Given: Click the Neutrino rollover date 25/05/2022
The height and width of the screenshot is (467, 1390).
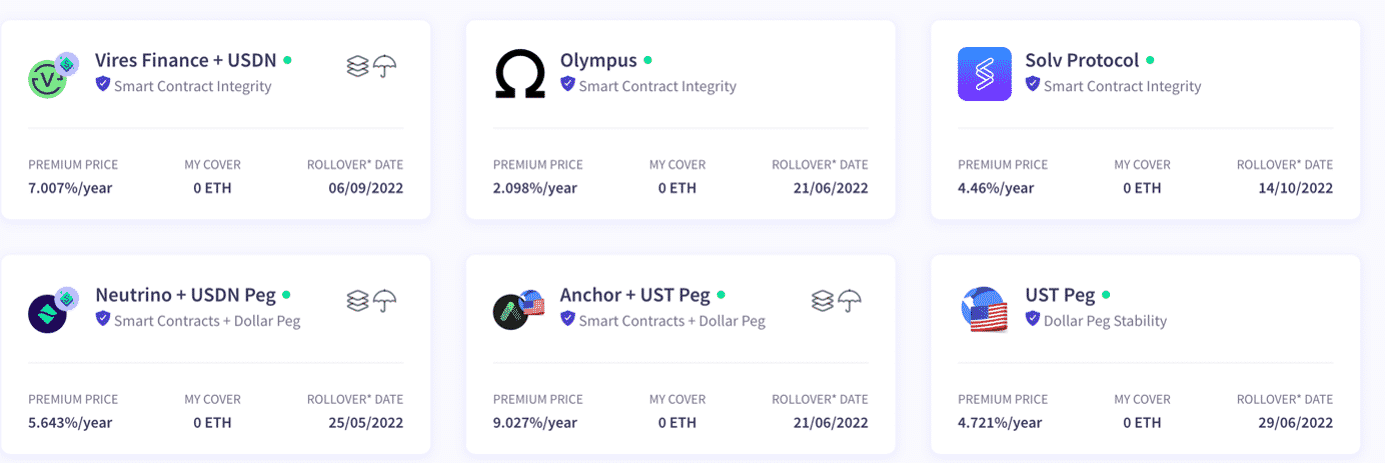Looking at the screenshot, I should [x=366, y=423].
